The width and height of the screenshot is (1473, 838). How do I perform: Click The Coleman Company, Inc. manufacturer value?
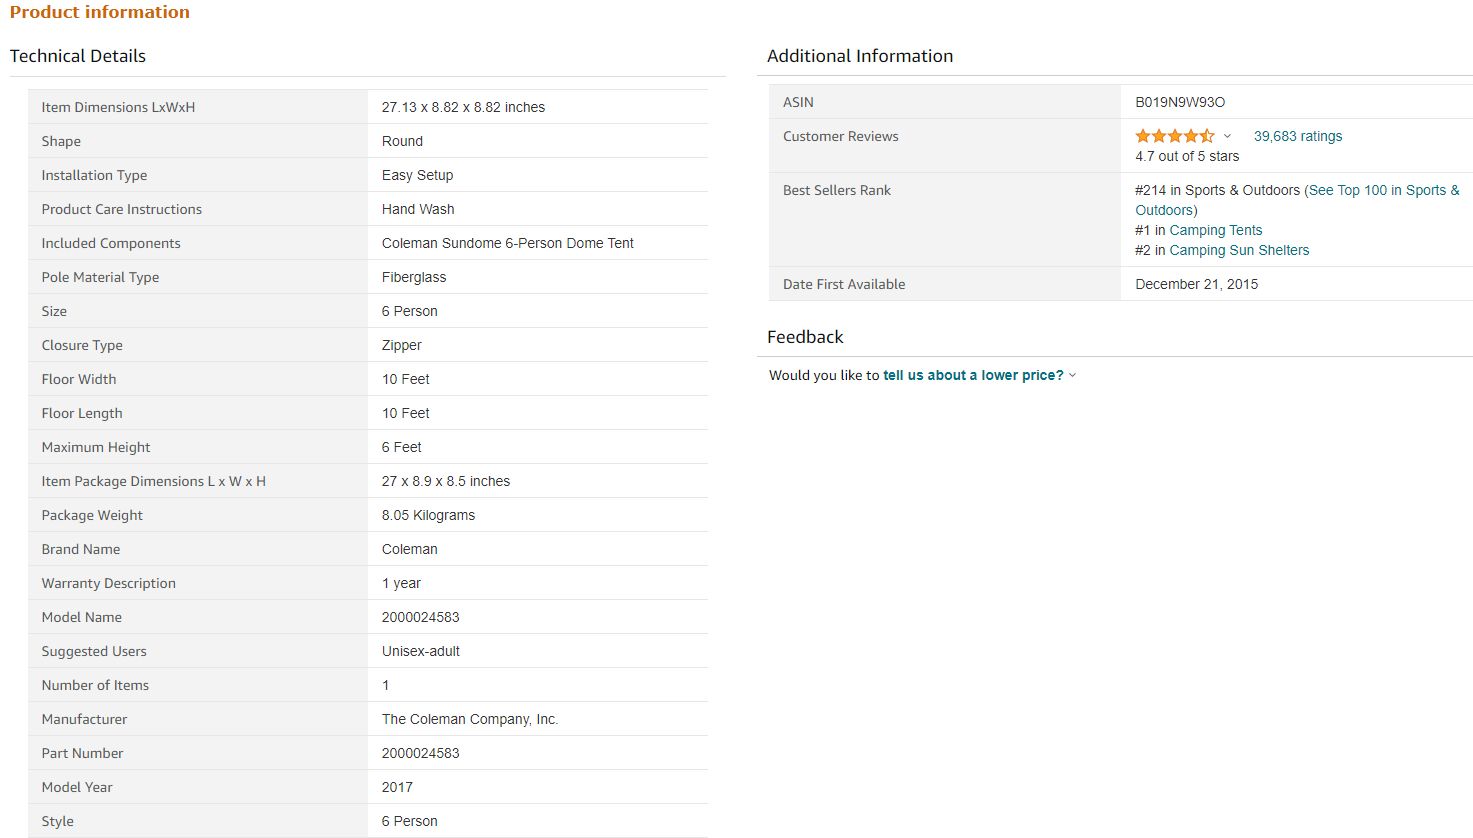469,719
